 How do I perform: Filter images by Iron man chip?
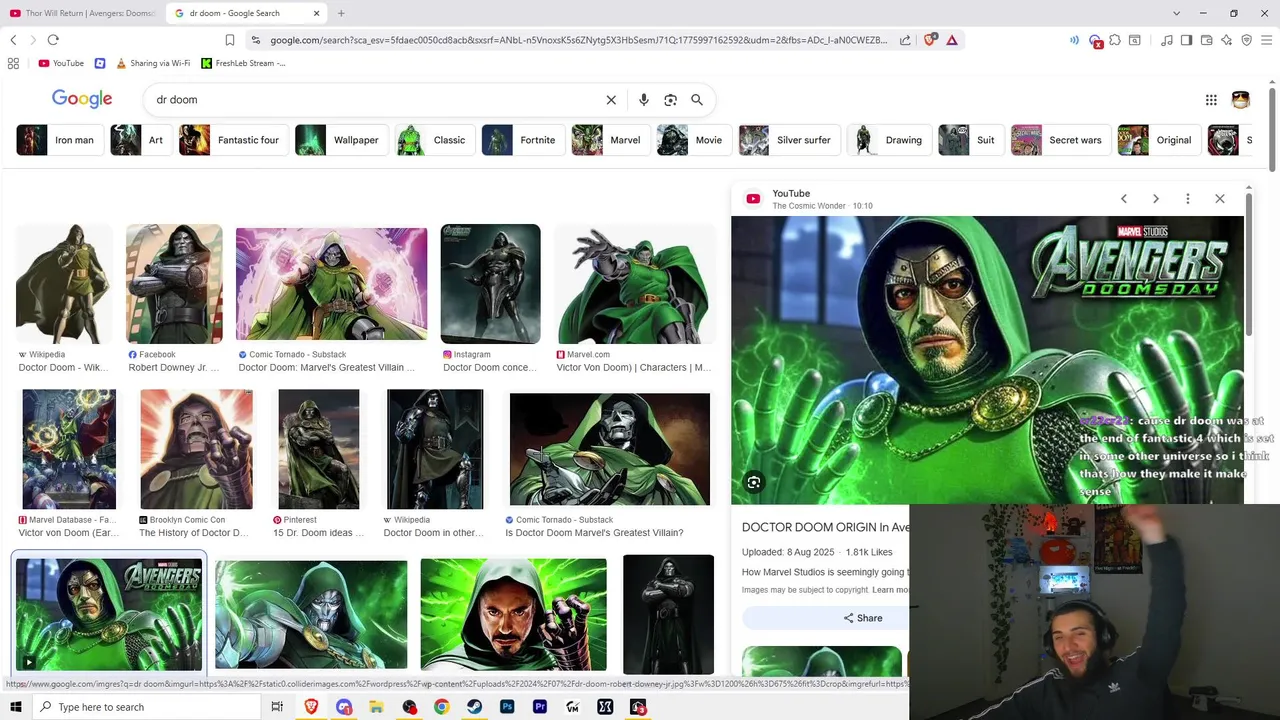[59, 140]
